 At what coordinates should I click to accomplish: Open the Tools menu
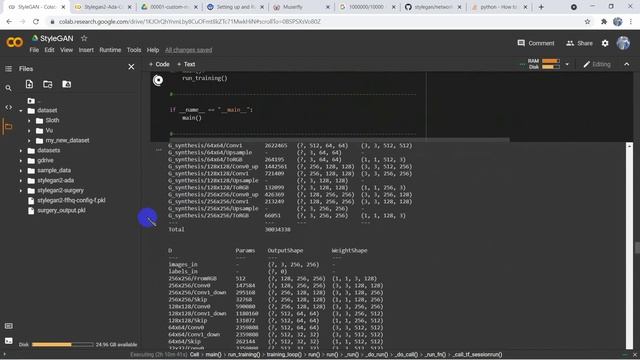[x=134, y=50]
